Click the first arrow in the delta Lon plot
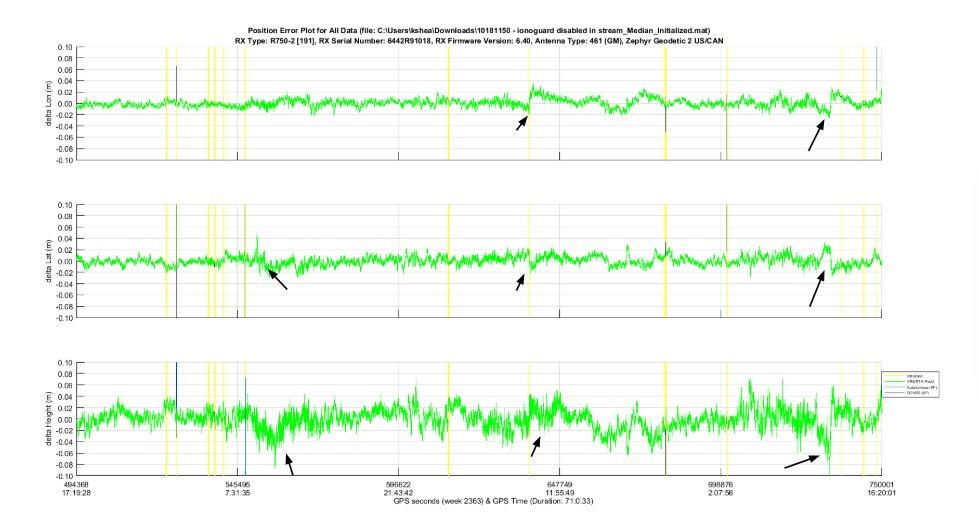Image resolution: width=979 pixels, height=528 pixels. click(x=521, y=123)
